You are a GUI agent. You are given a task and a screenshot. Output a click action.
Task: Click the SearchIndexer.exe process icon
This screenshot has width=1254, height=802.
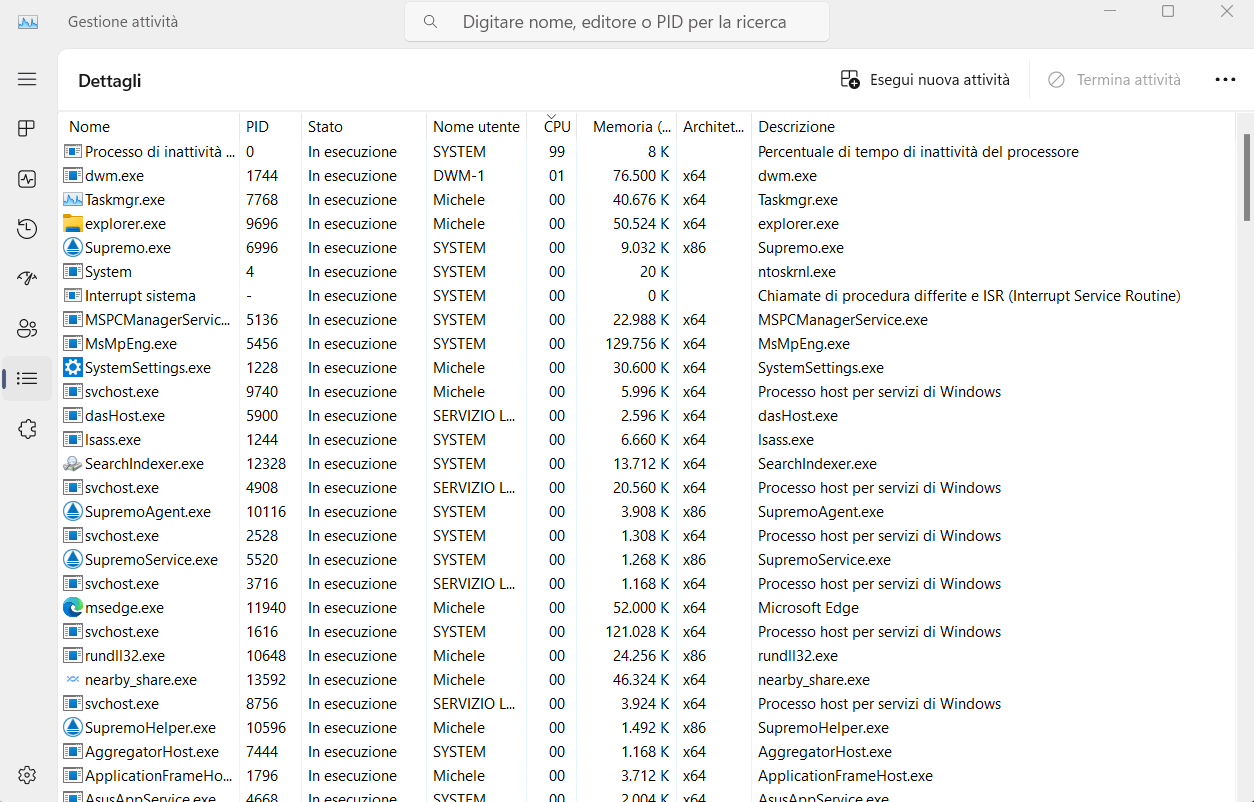coord(72,463)
